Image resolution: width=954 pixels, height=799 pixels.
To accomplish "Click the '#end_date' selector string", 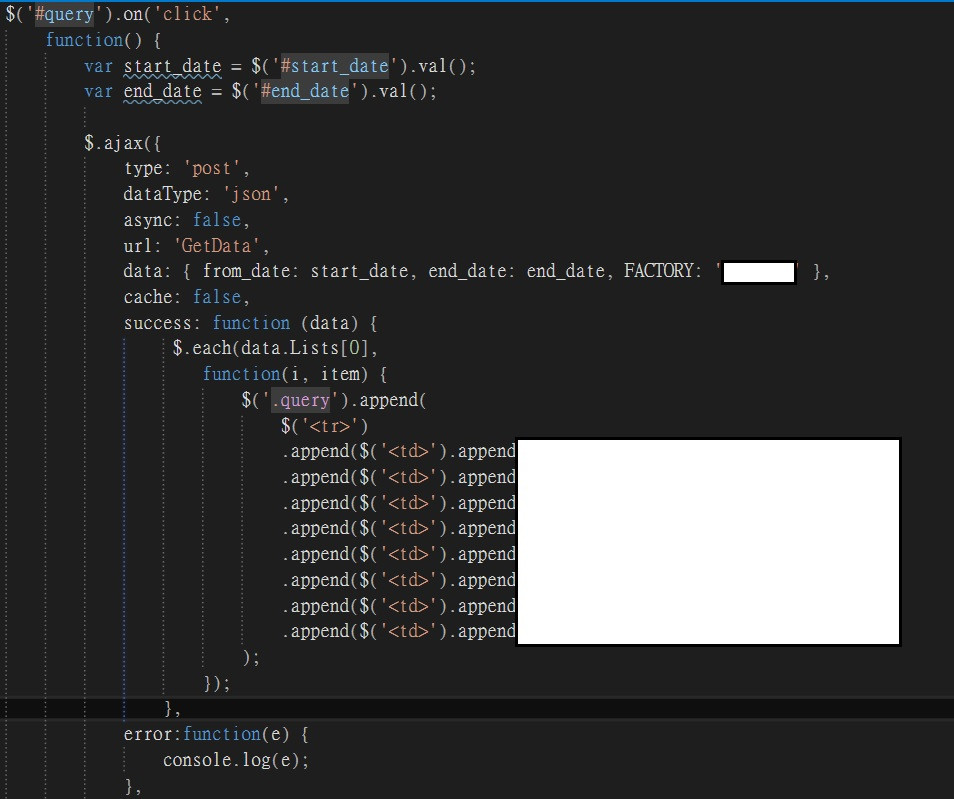I will pyautogui.click(x=305, y=91).
